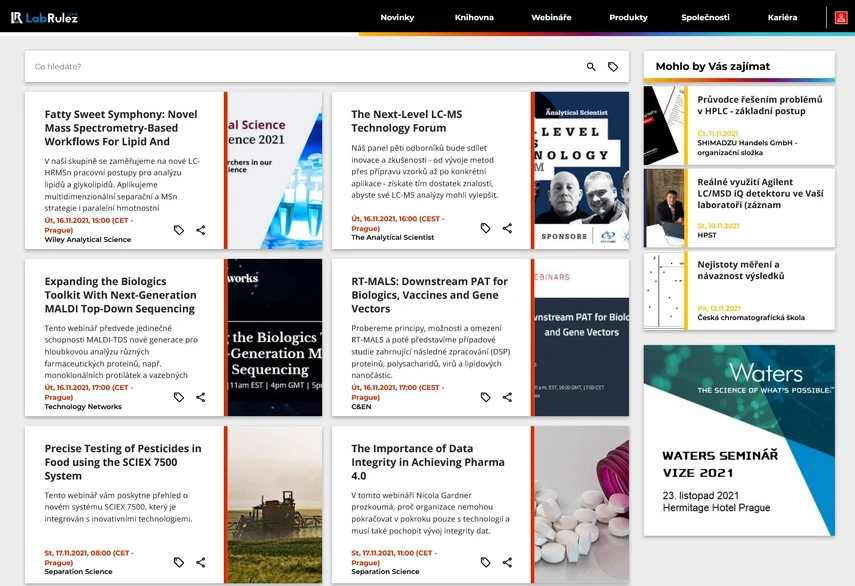
Task: Click Separation Science under Data Integrity card
Action: (x=385, y=571)
